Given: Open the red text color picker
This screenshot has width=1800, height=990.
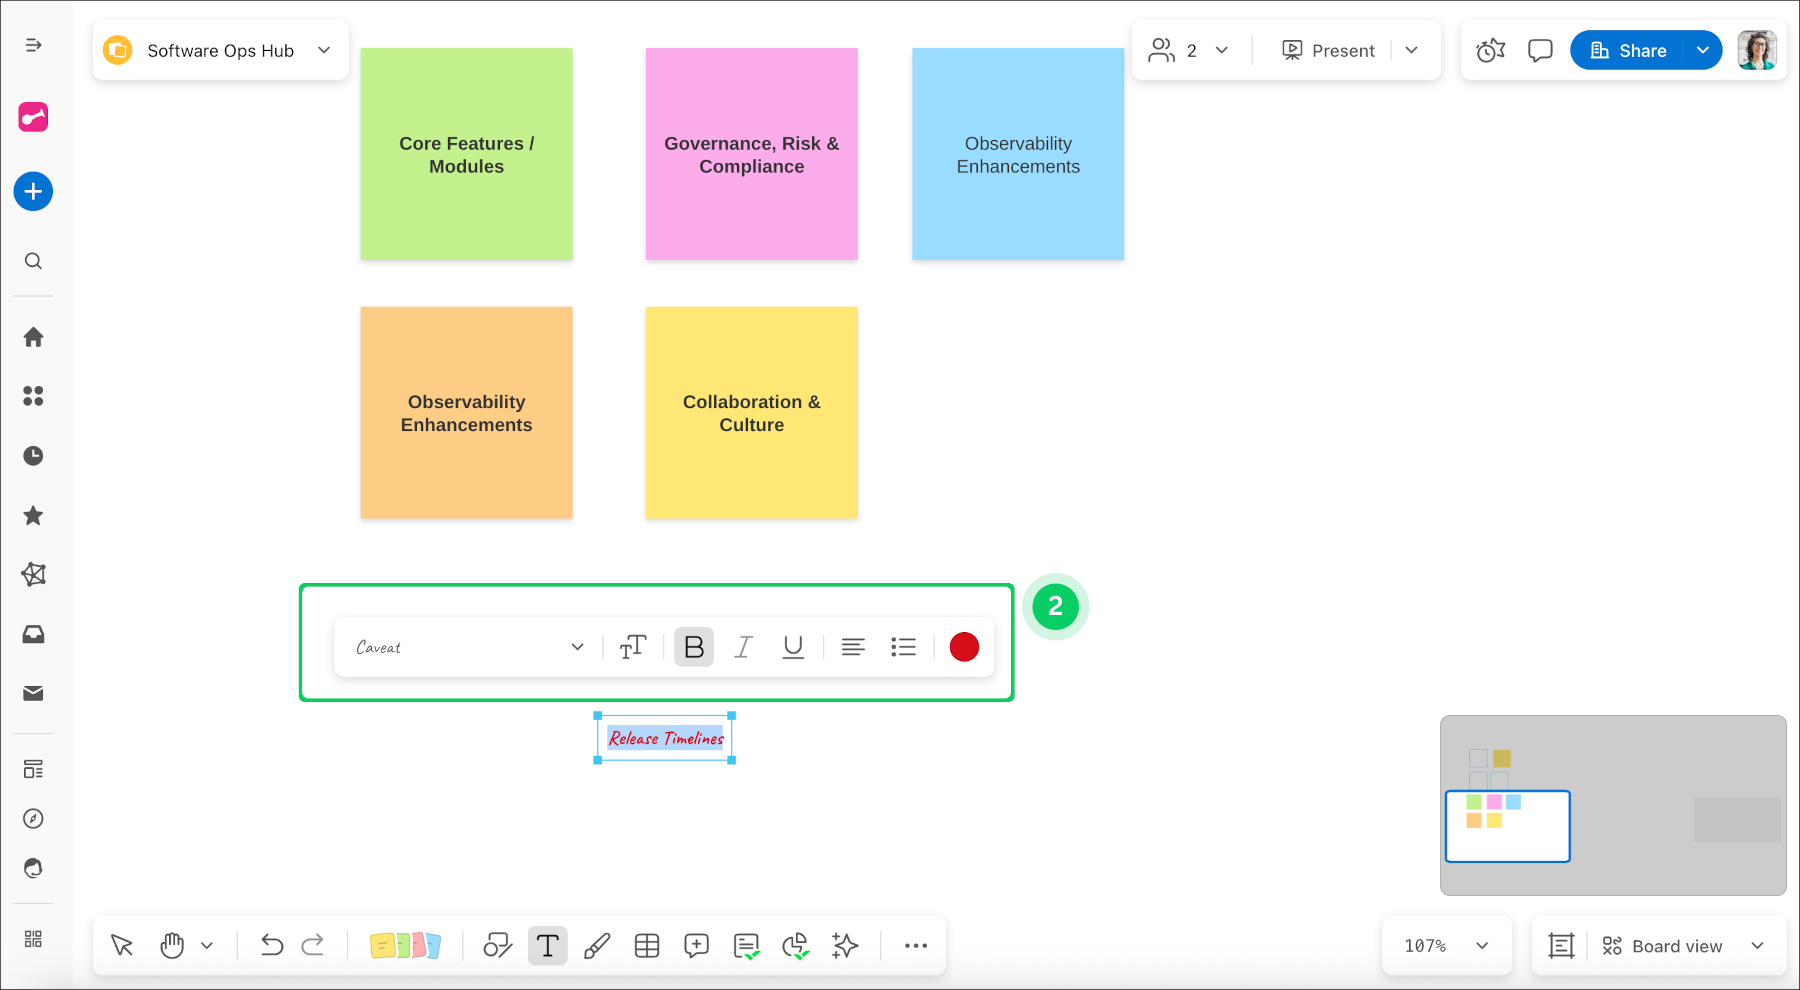Looking at the screenshot, I should (963, 647).
